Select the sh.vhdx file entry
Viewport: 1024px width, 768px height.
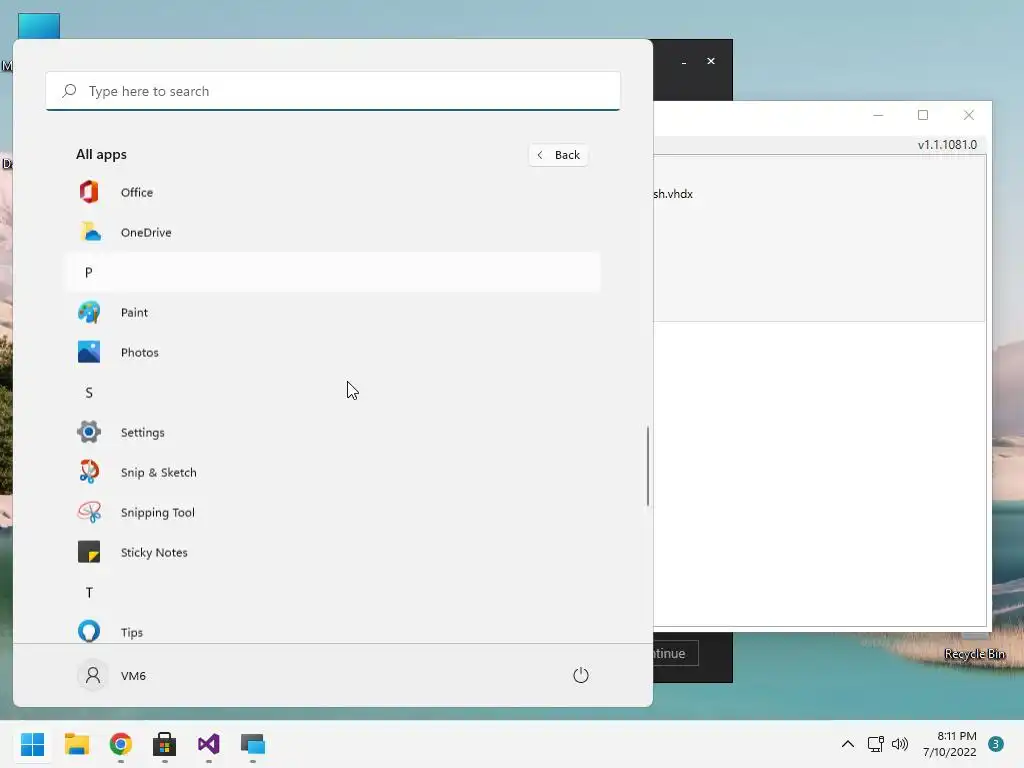click(673, 194)
